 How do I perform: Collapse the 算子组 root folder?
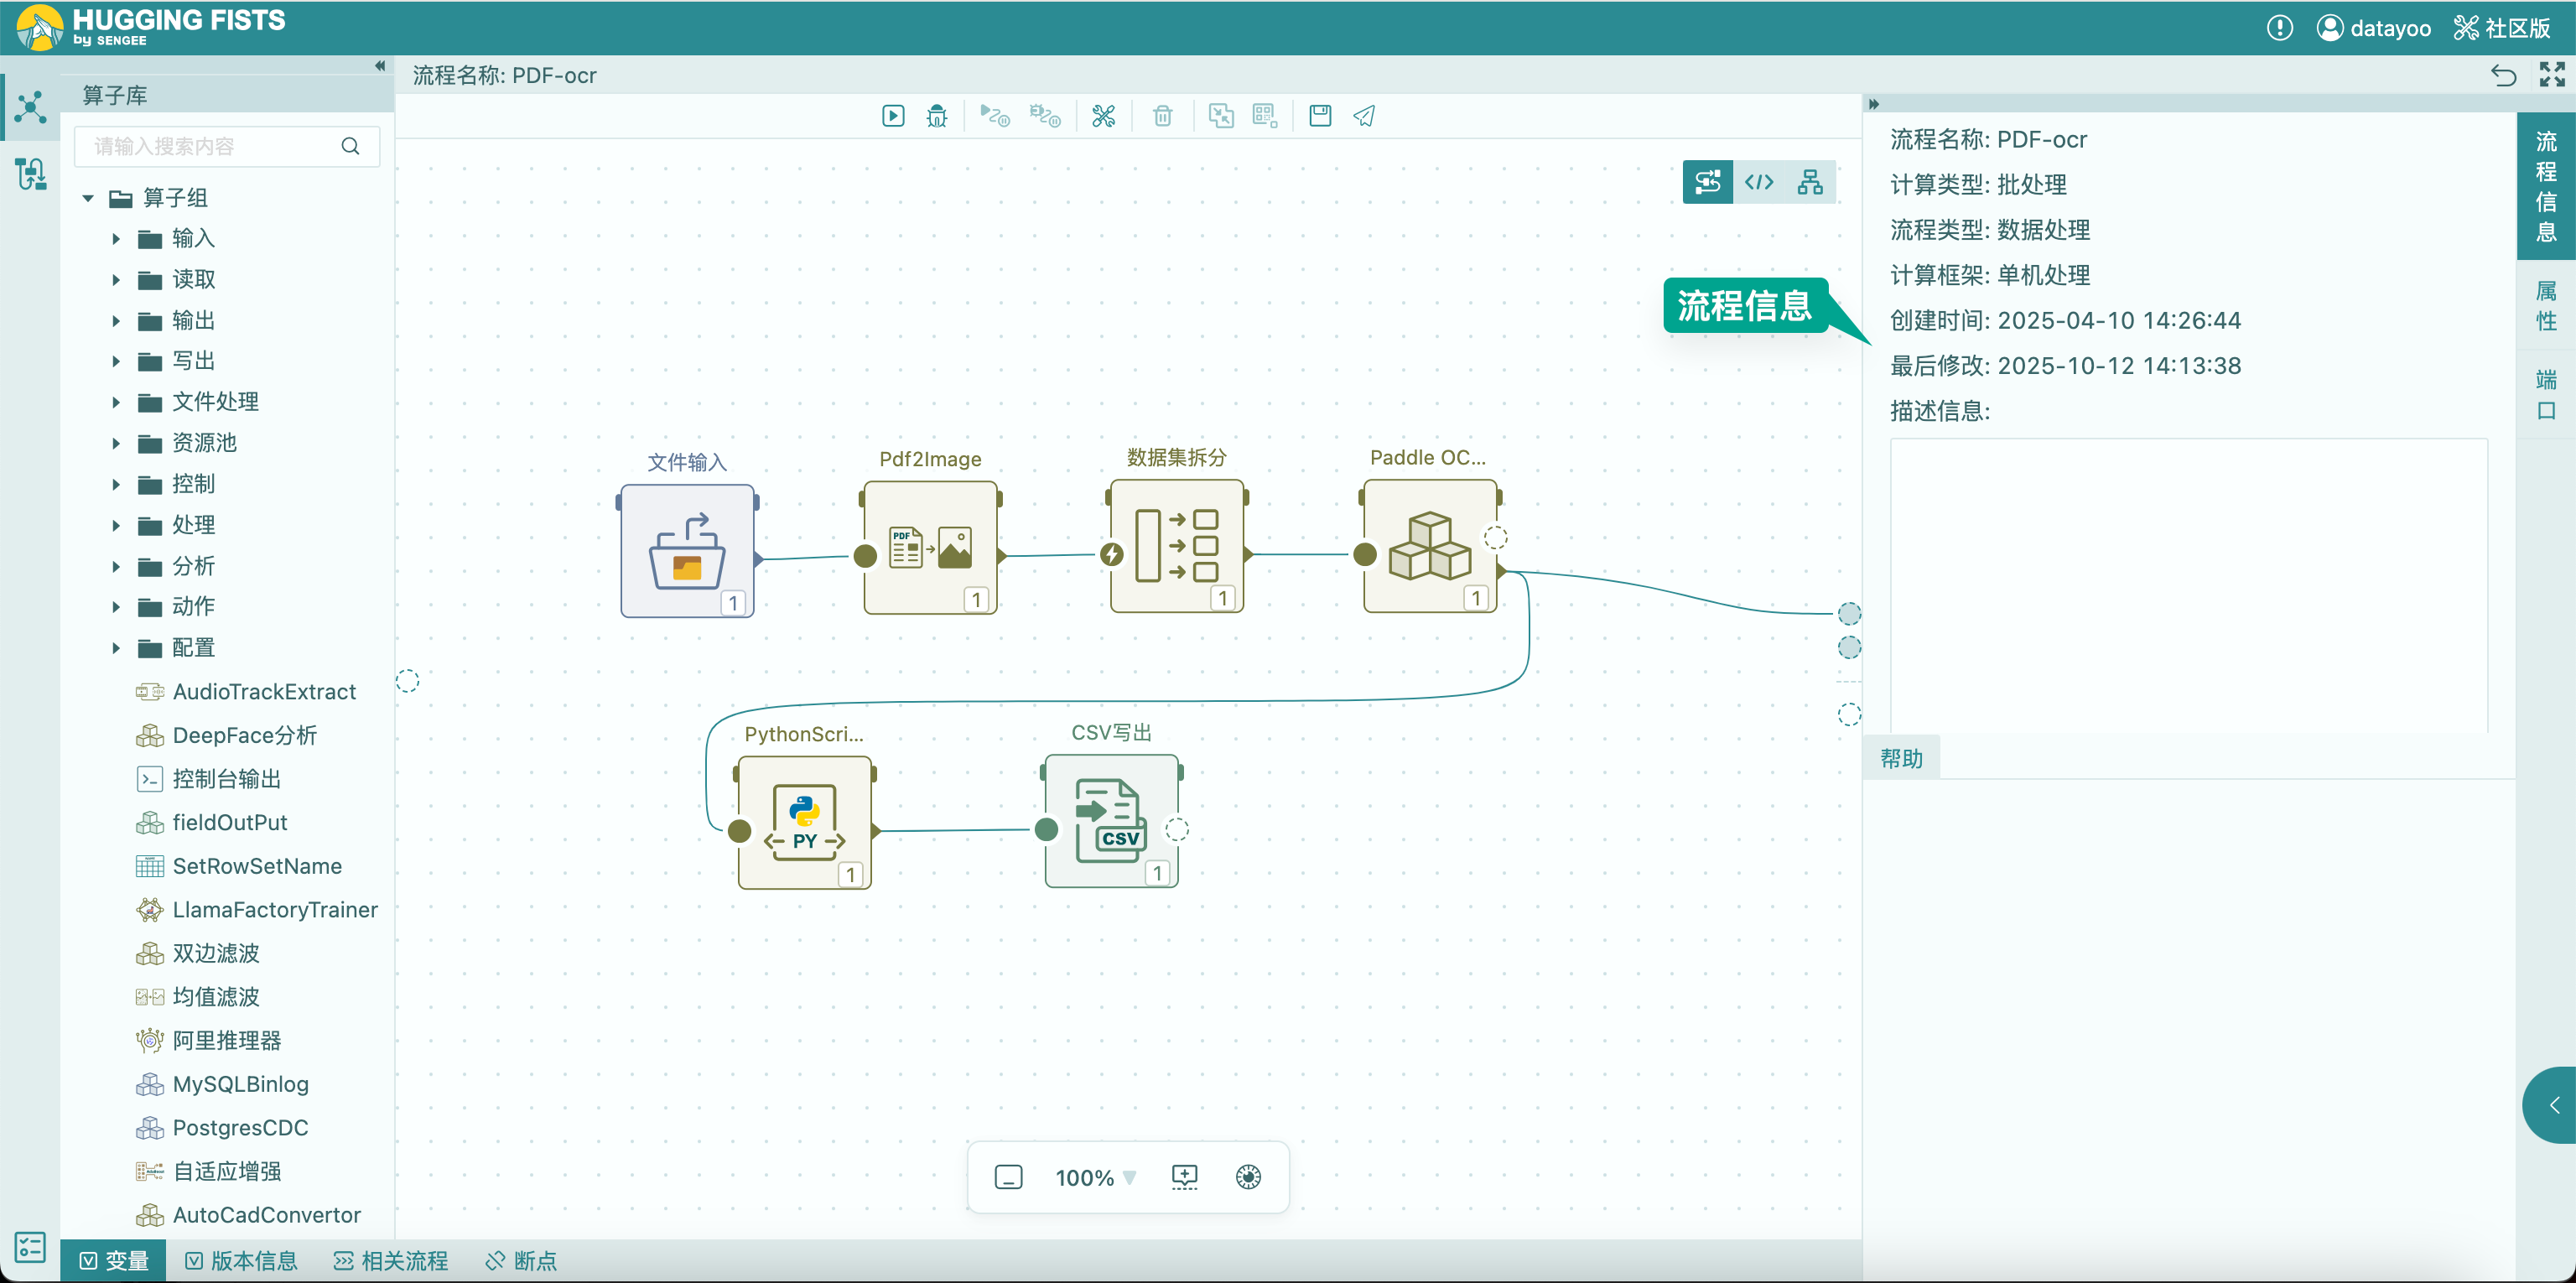(88, 198)
